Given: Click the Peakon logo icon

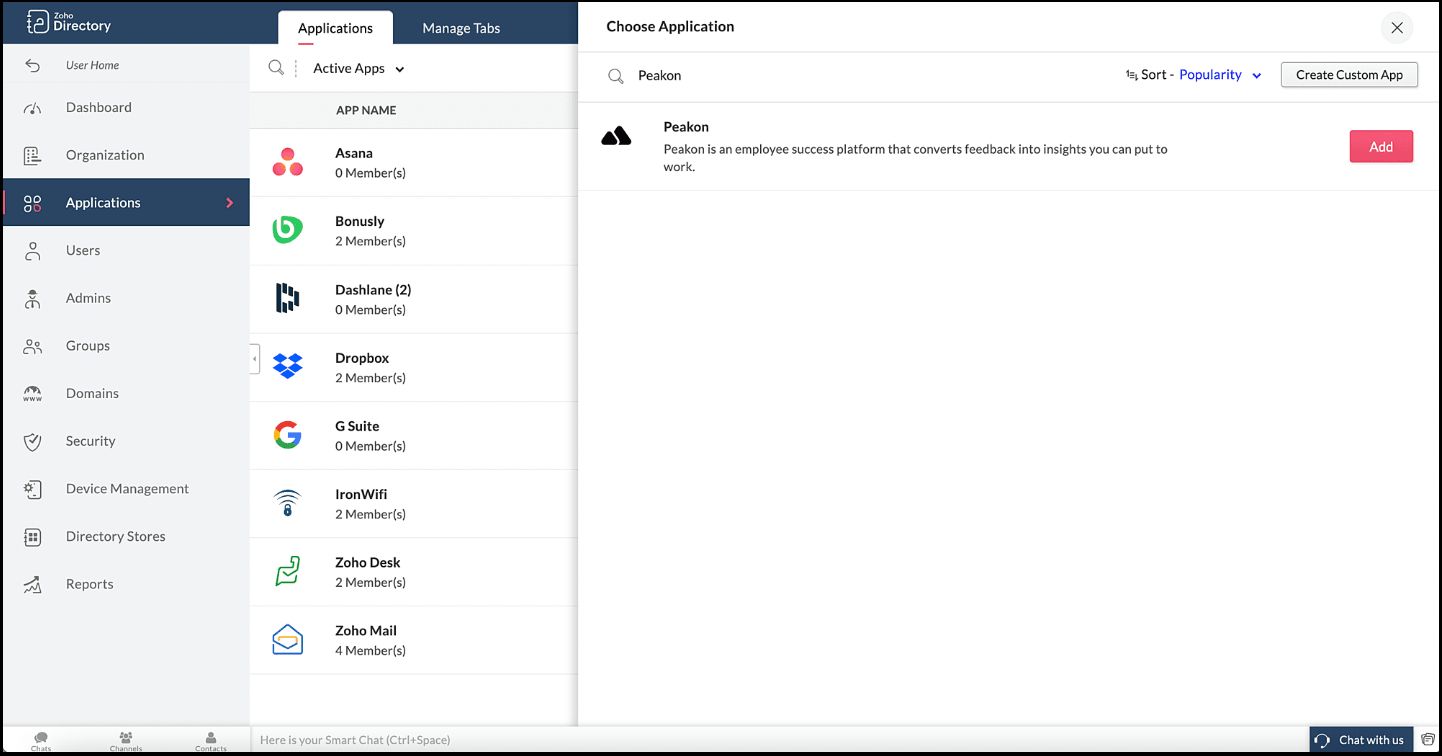Looking at the screenshot, I should 616,137.
